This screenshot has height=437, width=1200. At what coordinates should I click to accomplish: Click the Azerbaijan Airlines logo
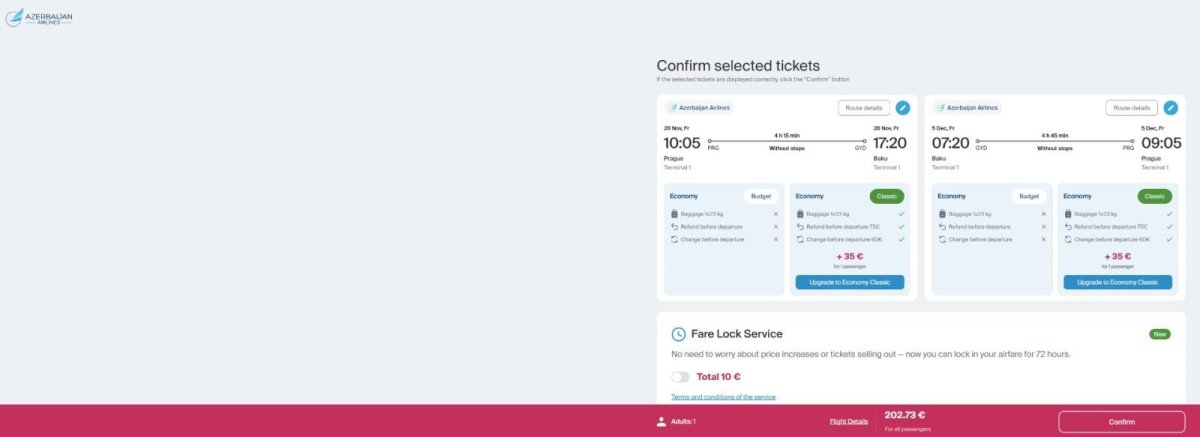39,17
